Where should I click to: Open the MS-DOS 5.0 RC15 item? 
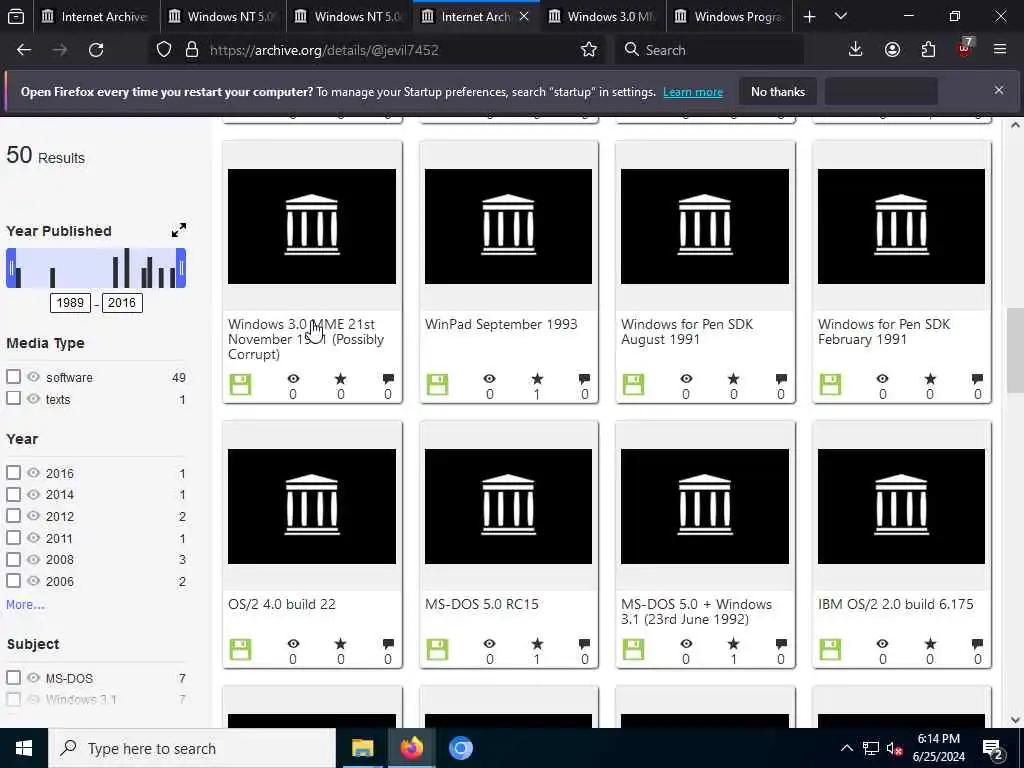click(481, 604)
